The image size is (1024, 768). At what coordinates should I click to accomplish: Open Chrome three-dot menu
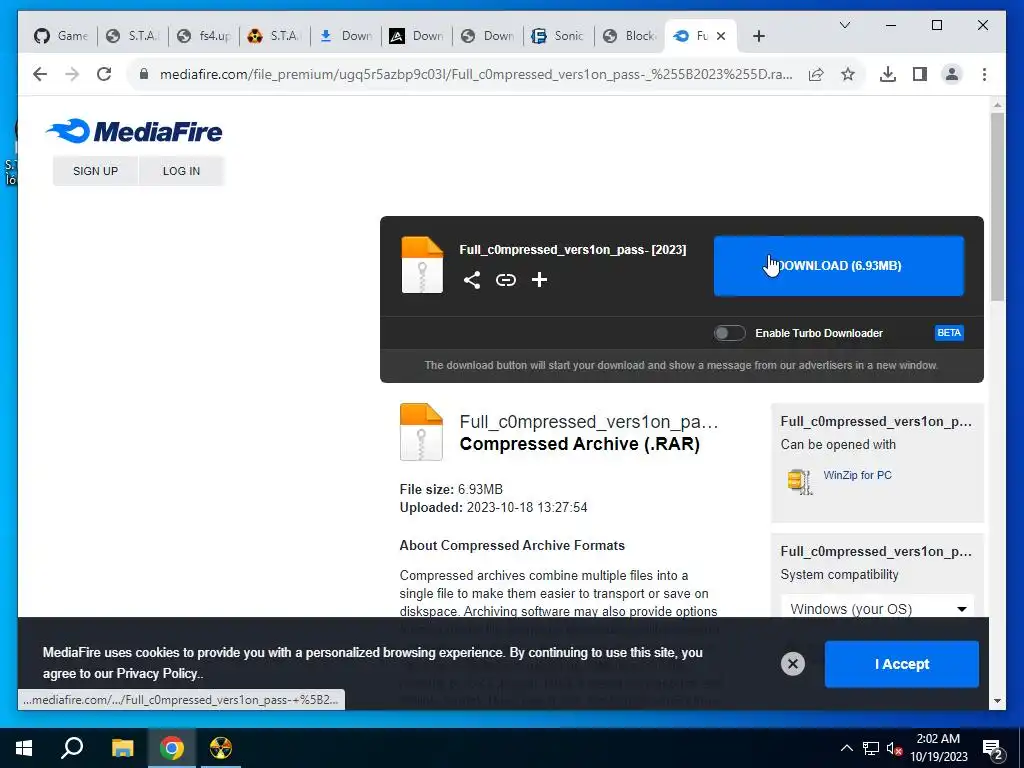tap(984, 74)
